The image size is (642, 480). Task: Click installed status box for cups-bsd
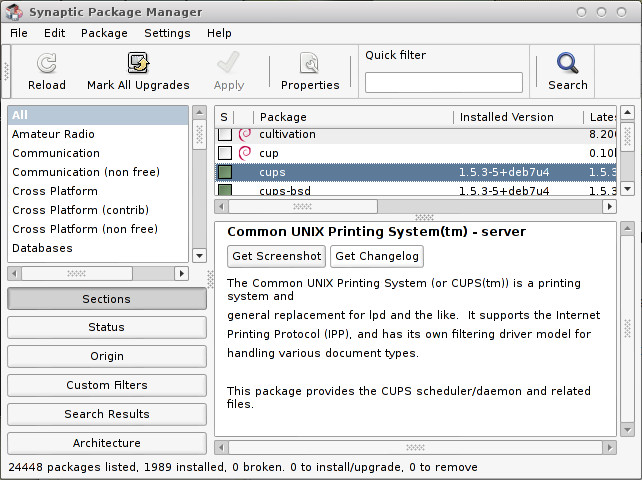[225, 190]
